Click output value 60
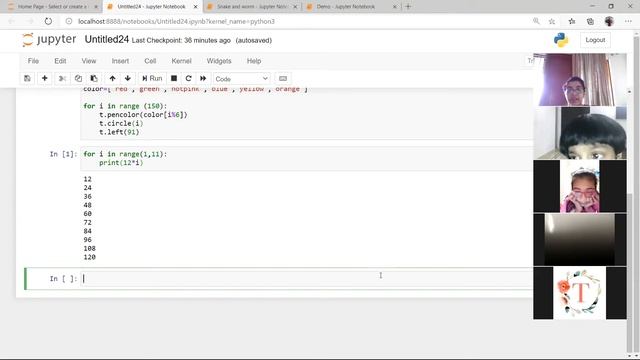 point(87,214)
